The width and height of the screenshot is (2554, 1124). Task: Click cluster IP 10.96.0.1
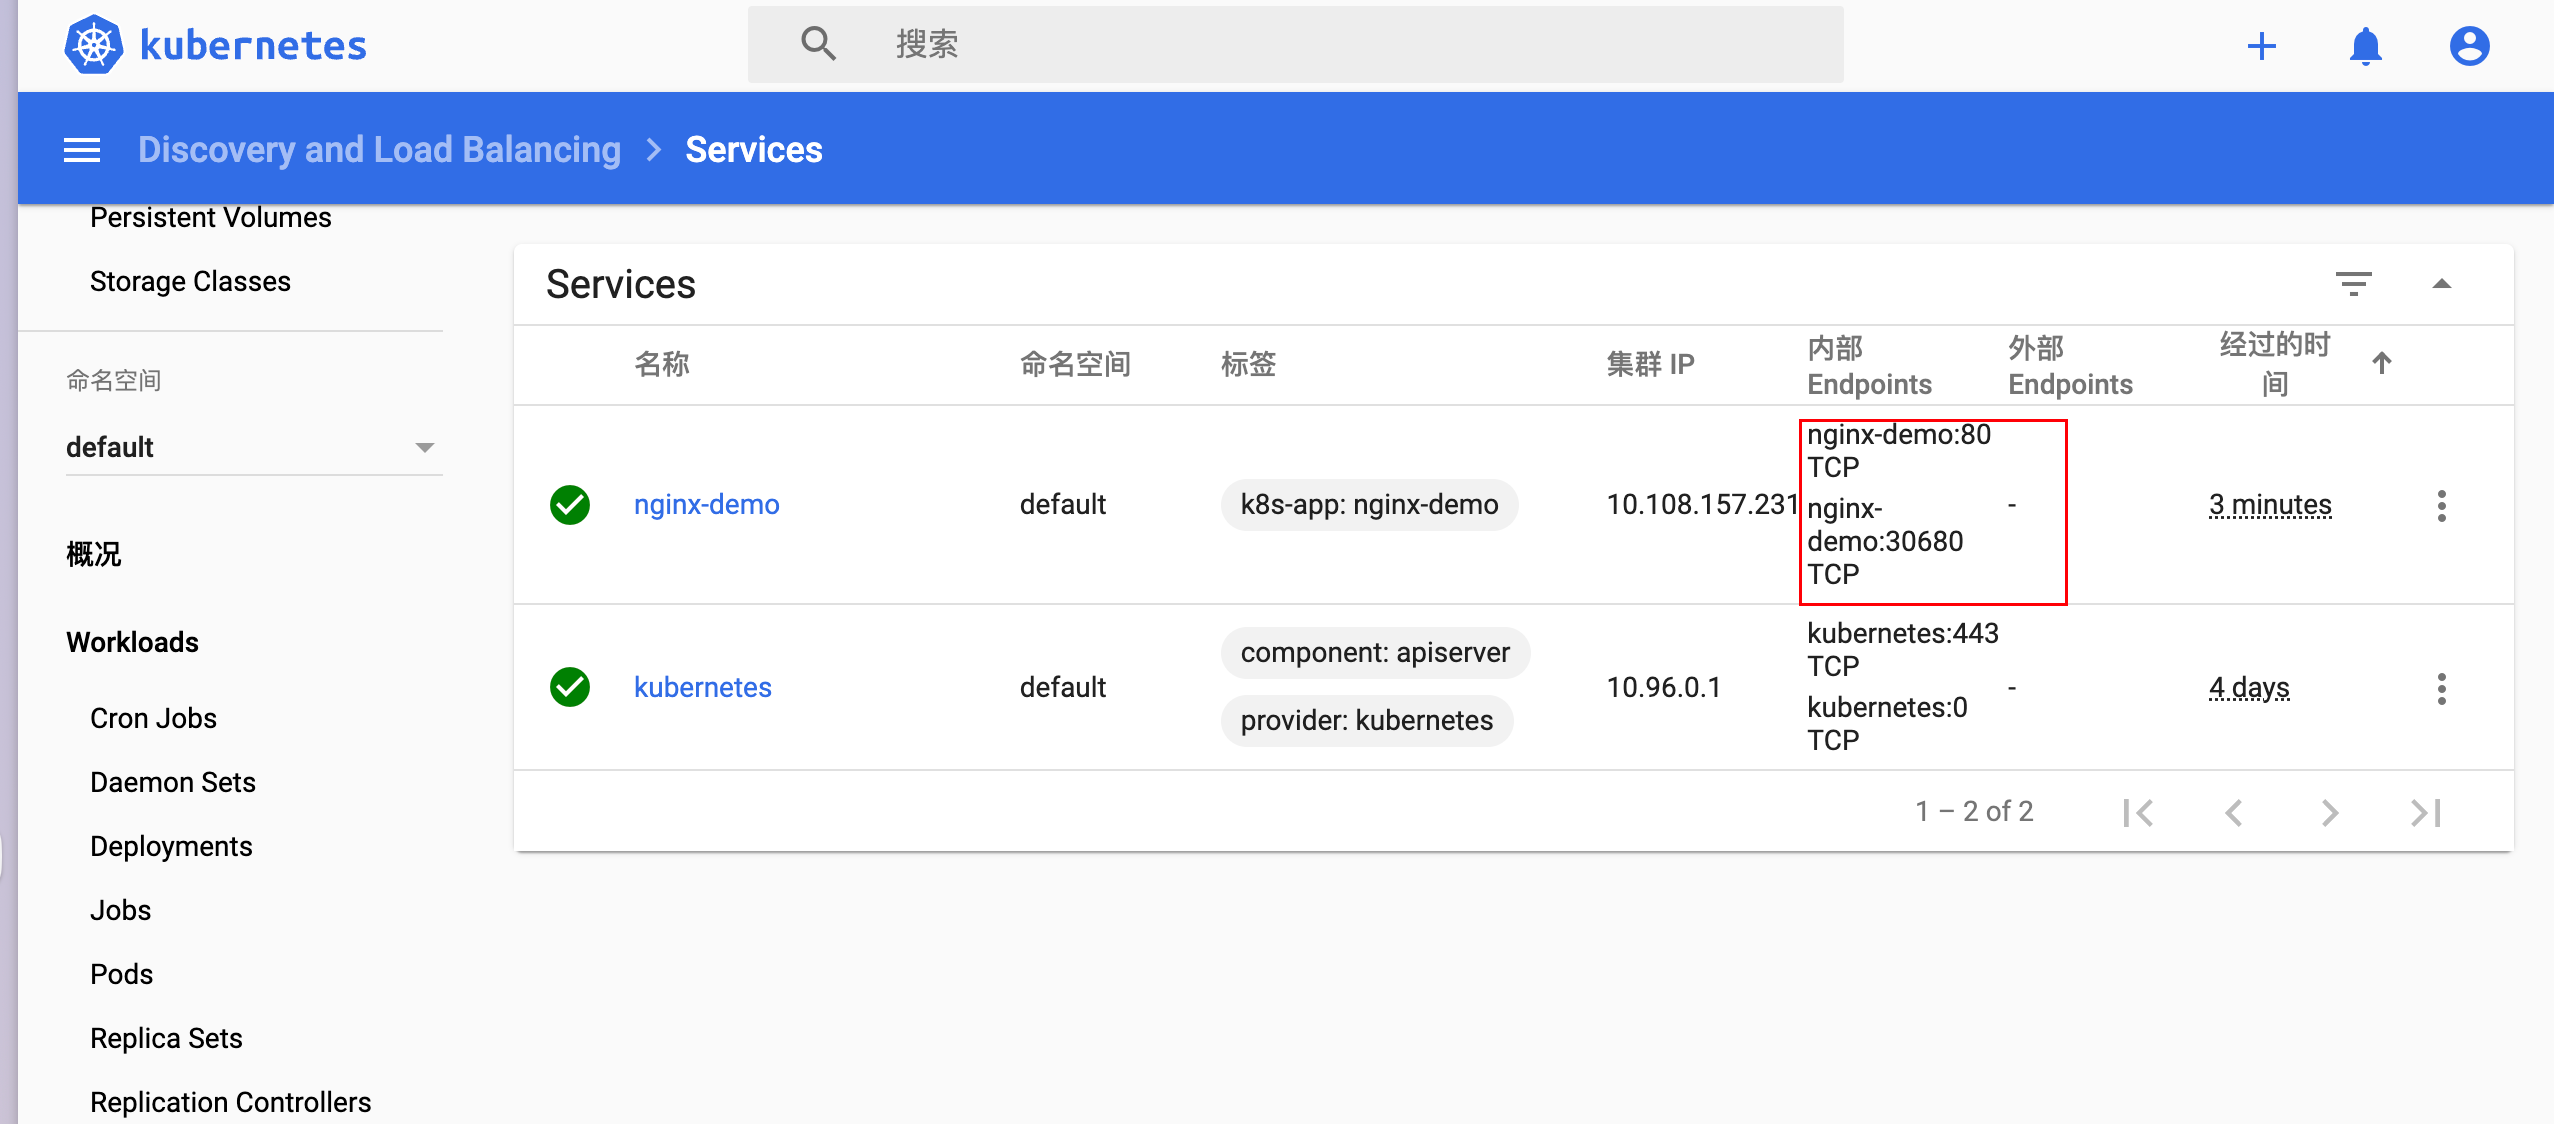[x=1664, y=687]
